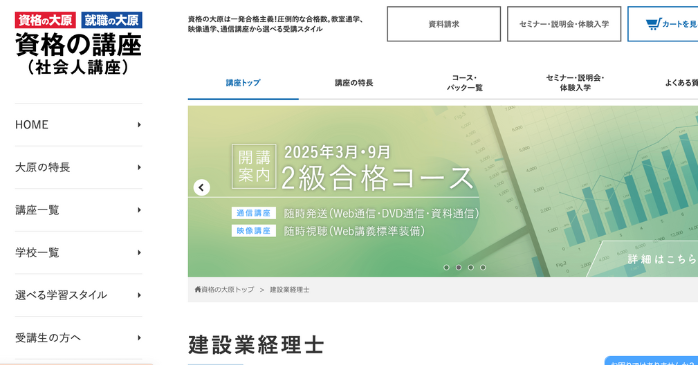Open the 資格の講座(社会人講座) title logo
Viewport: 698px width, 365px height.
(78, 54)
